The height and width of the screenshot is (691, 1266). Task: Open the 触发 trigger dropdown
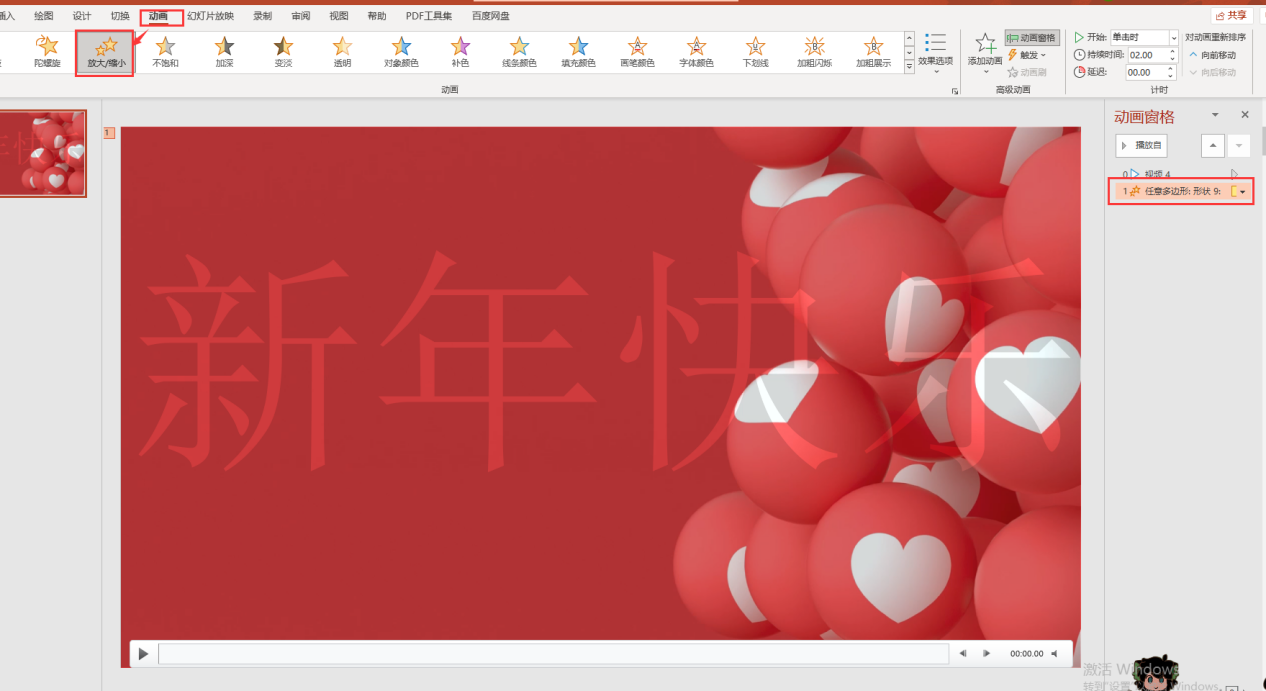[x=1027, y=55]
